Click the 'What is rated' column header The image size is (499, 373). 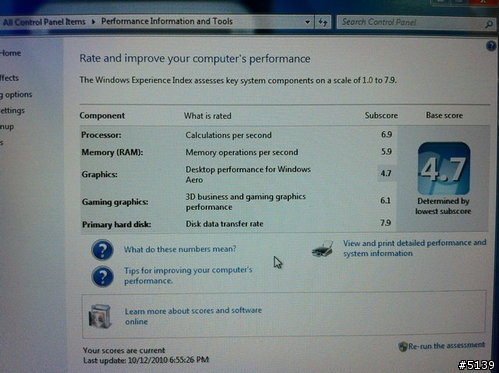click(207, 116)
